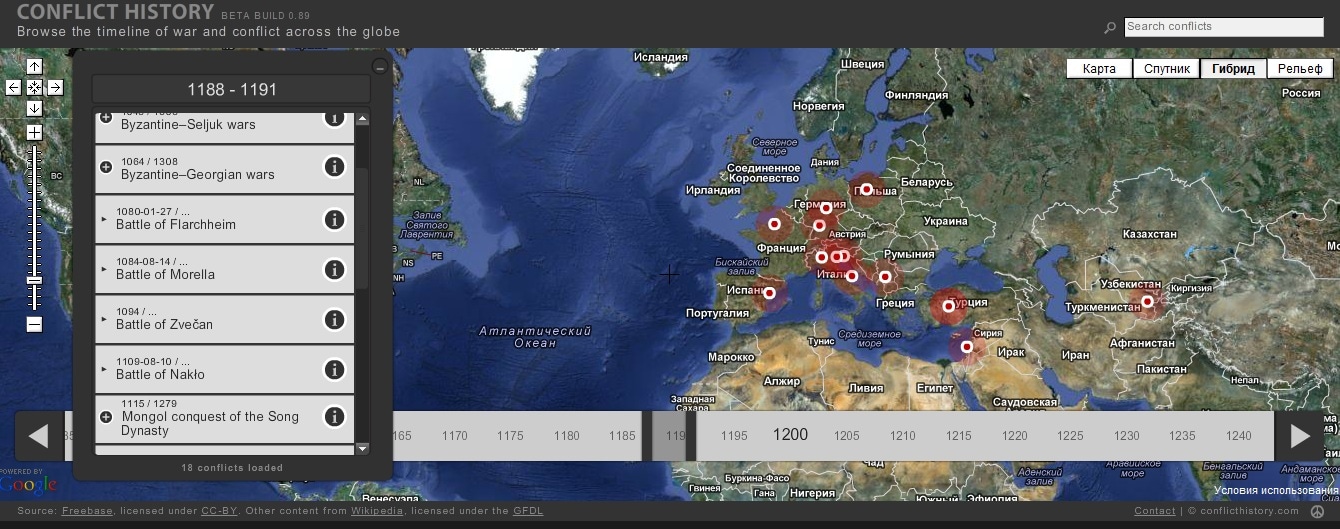Image resolution: width=1340 pixels, height=529 pixels.
Task: Select the Рельеф map type
Action: pyautogui.click(x=1299, y=69)
